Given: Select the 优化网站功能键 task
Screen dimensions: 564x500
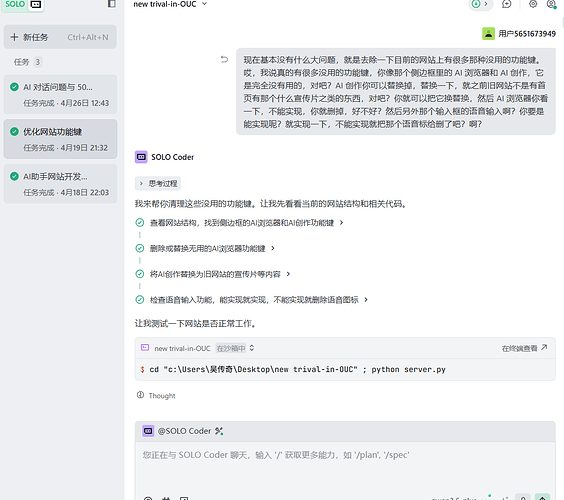Looking at the screenshot, I should tap(60, 139).
